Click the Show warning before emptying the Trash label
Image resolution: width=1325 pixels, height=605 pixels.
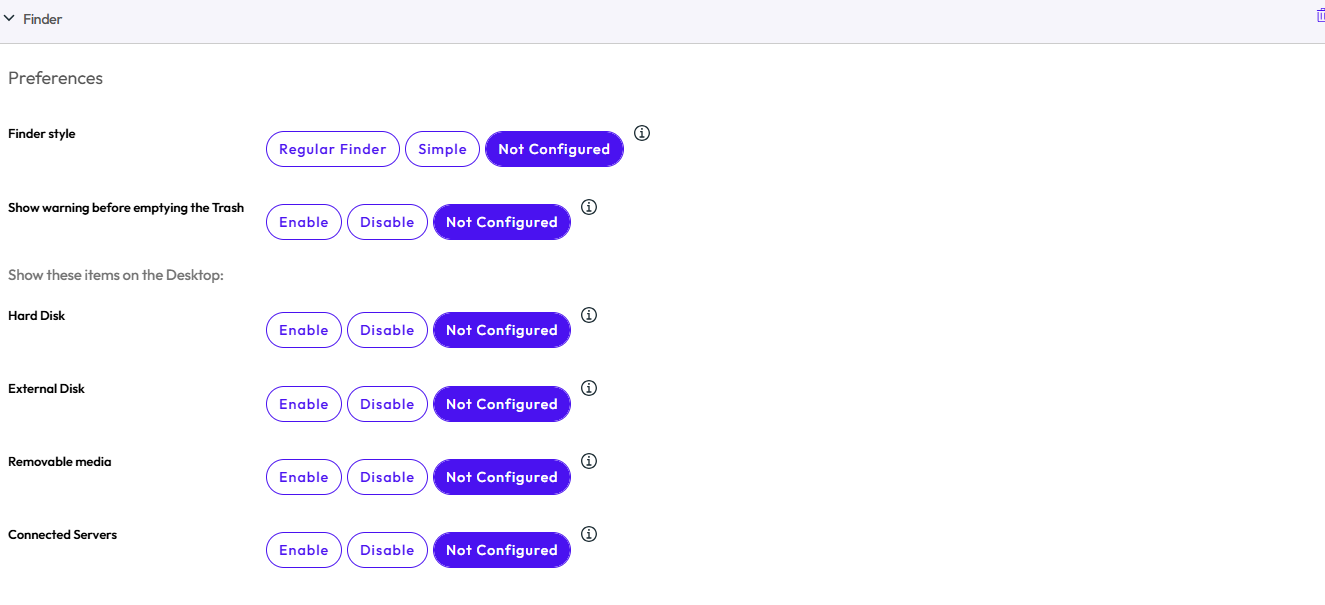[x=126, y=208]
